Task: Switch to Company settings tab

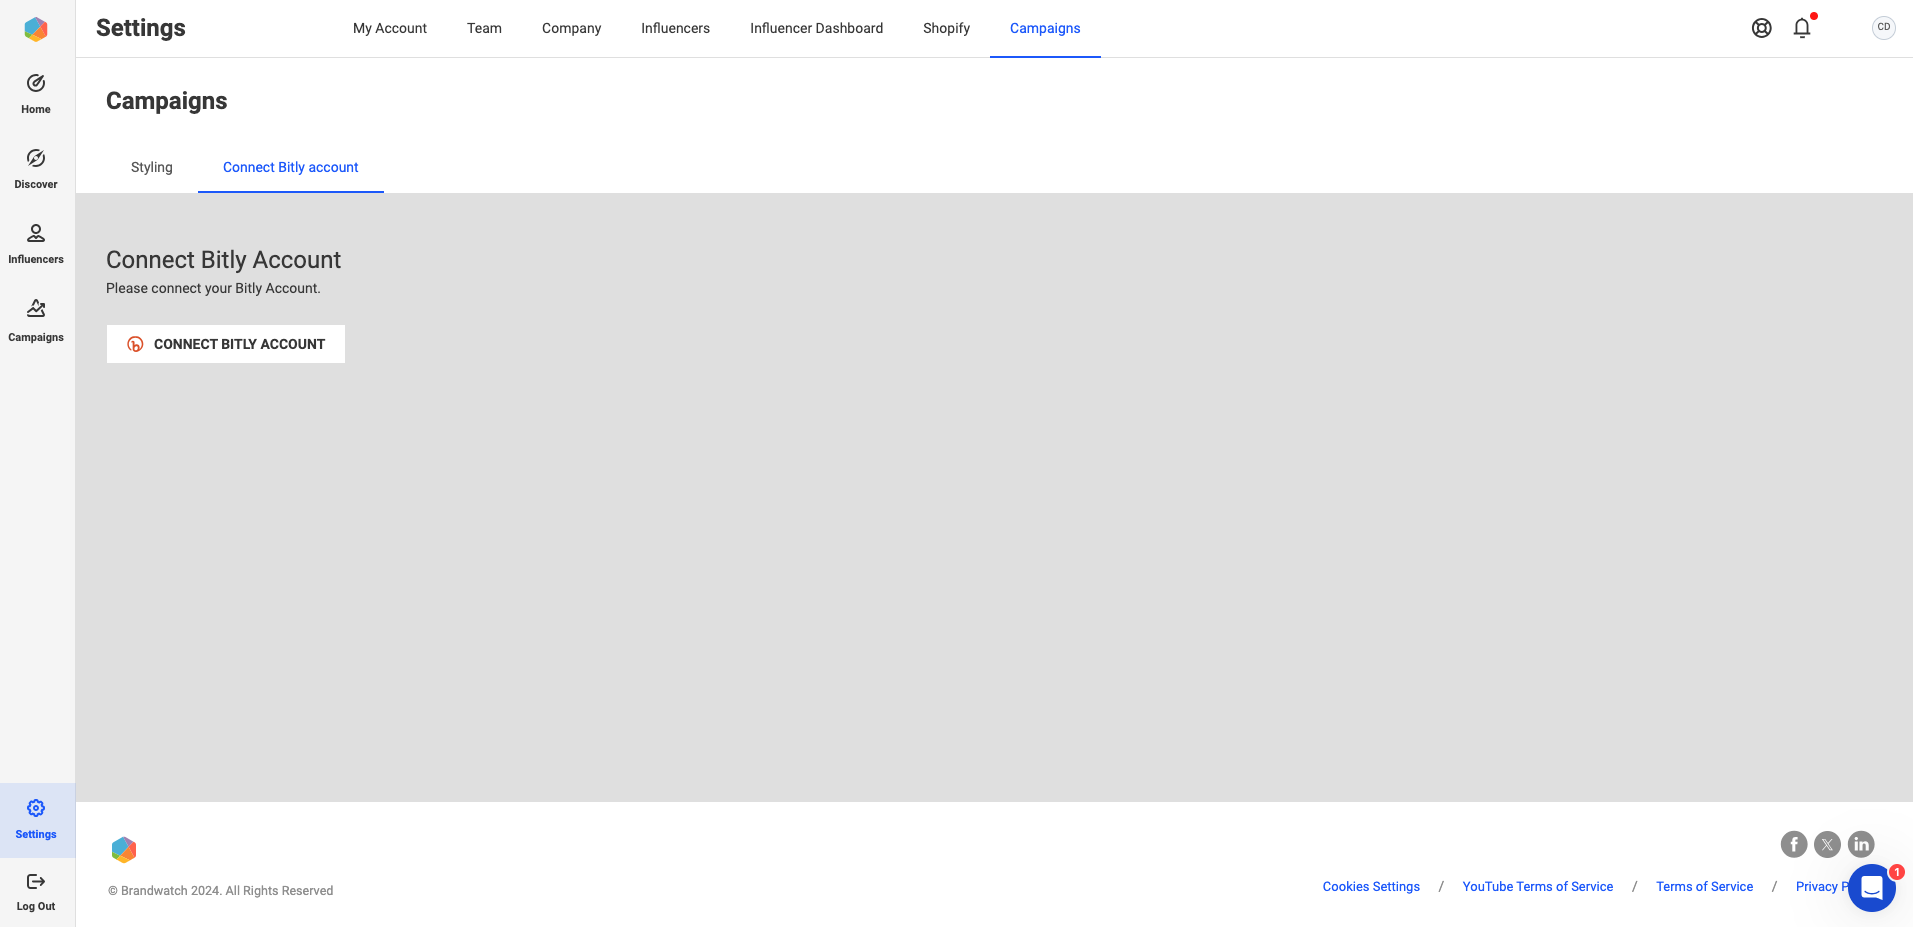Action: 571,28
